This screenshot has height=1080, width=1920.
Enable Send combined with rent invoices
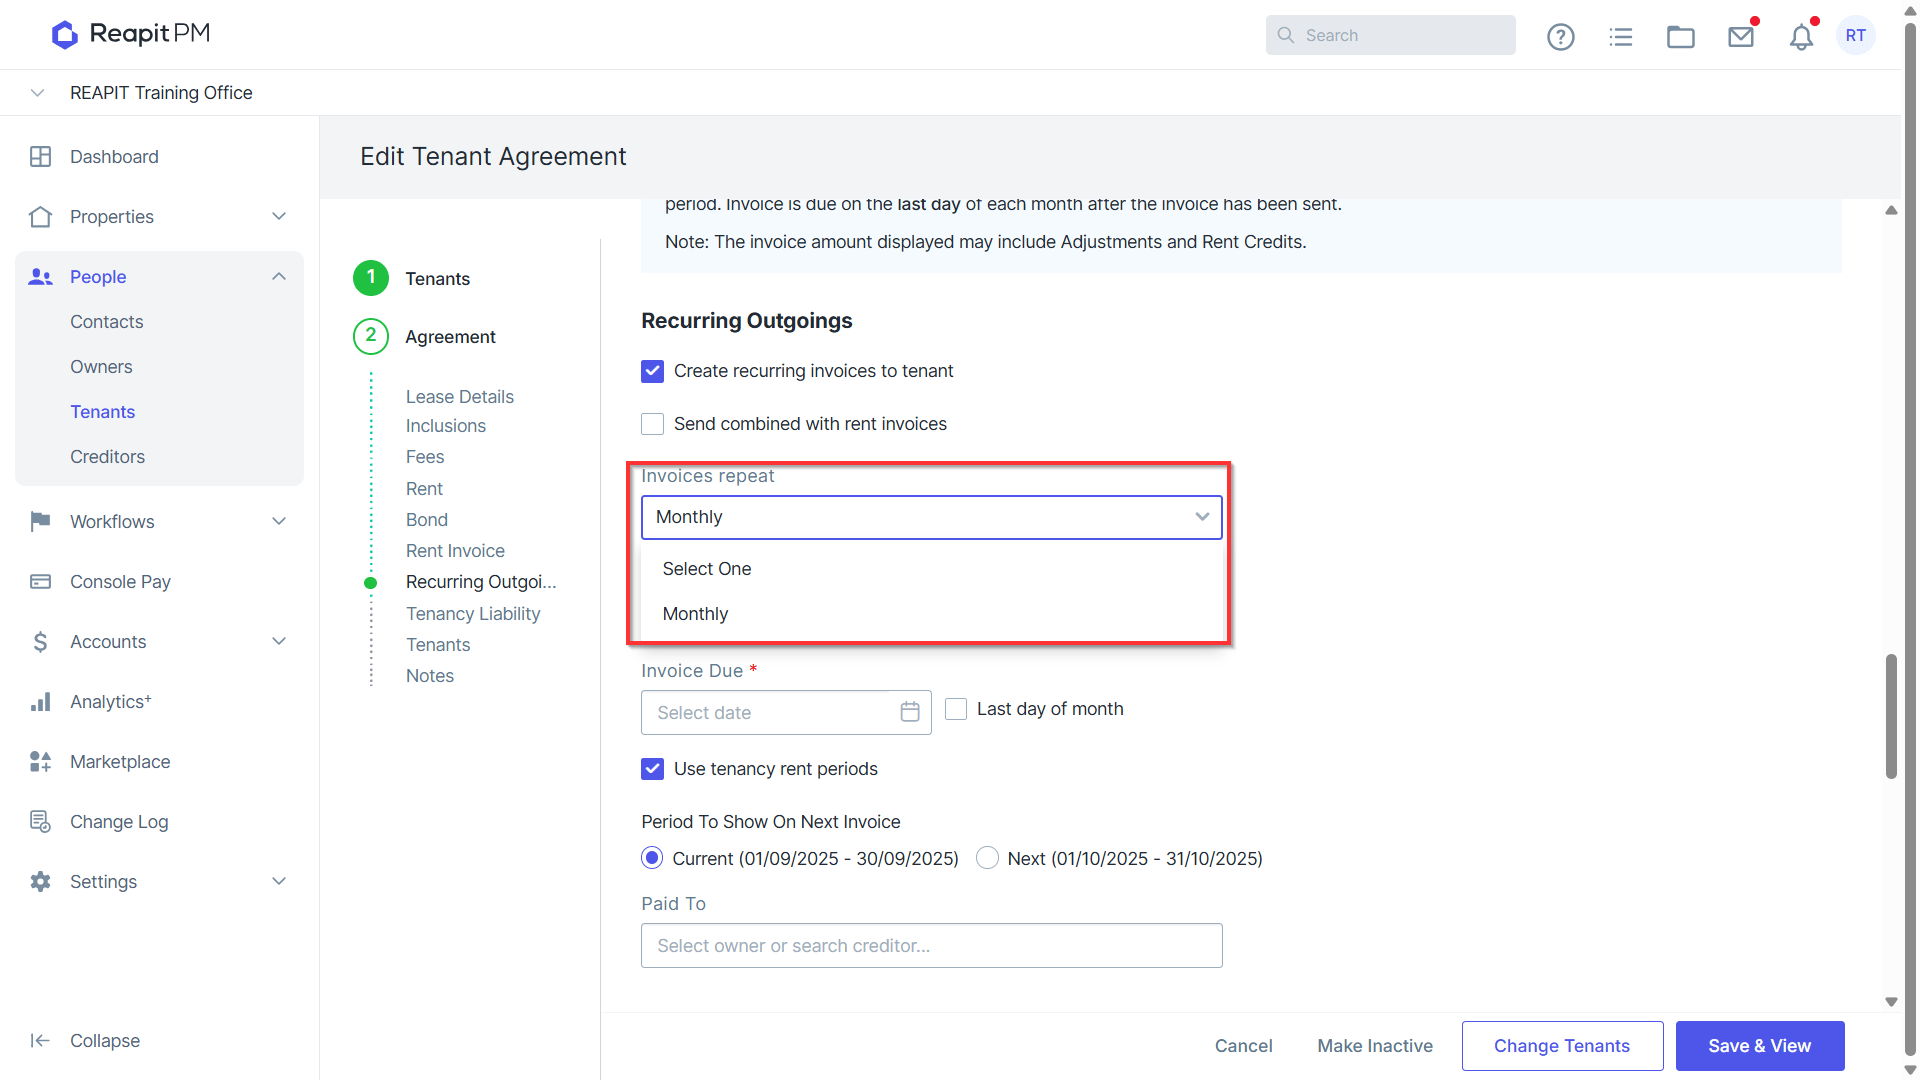(x=652, y=424)
